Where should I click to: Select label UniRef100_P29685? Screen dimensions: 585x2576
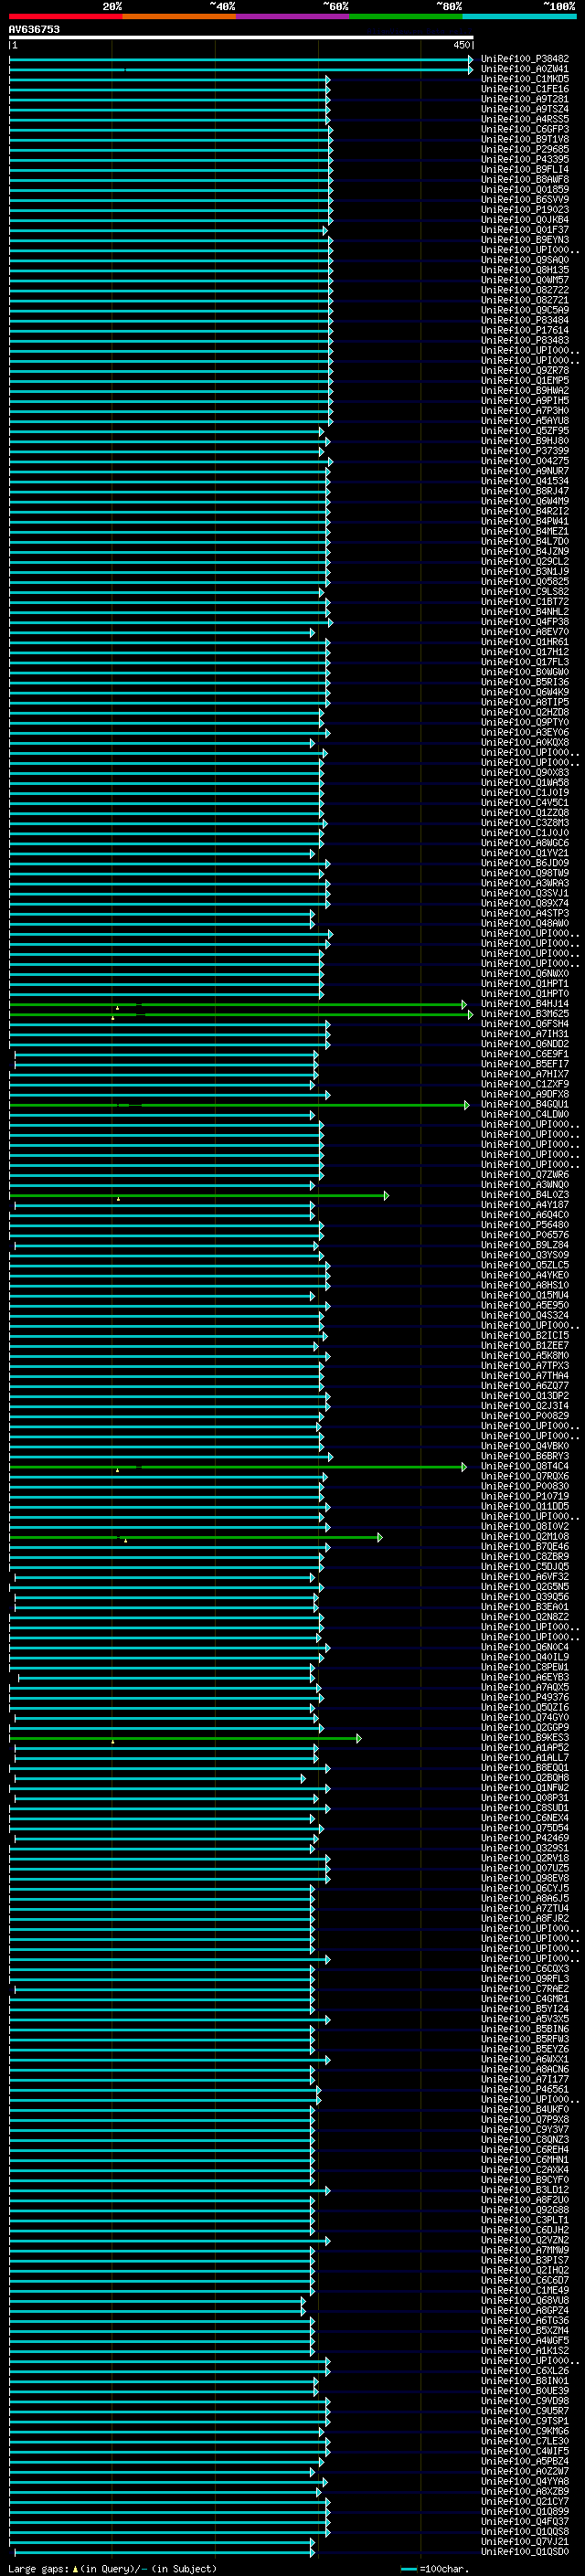point(525,149)
